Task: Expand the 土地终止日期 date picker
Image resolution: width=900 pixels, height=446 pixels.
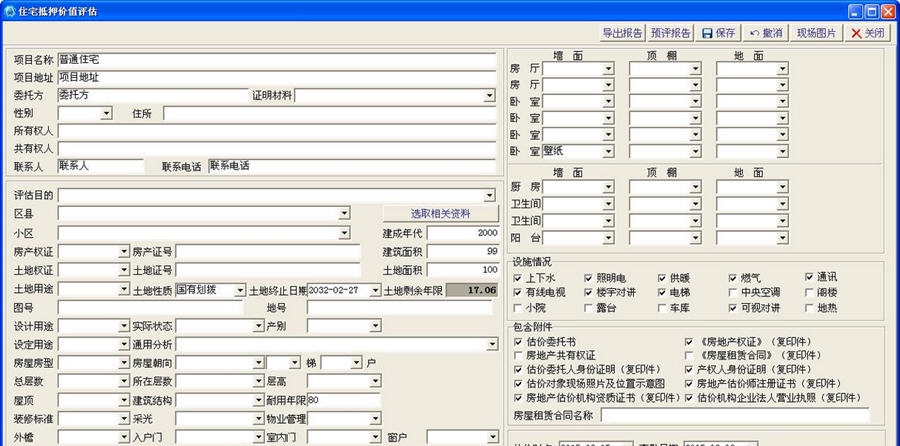Action: pos(372,290)
